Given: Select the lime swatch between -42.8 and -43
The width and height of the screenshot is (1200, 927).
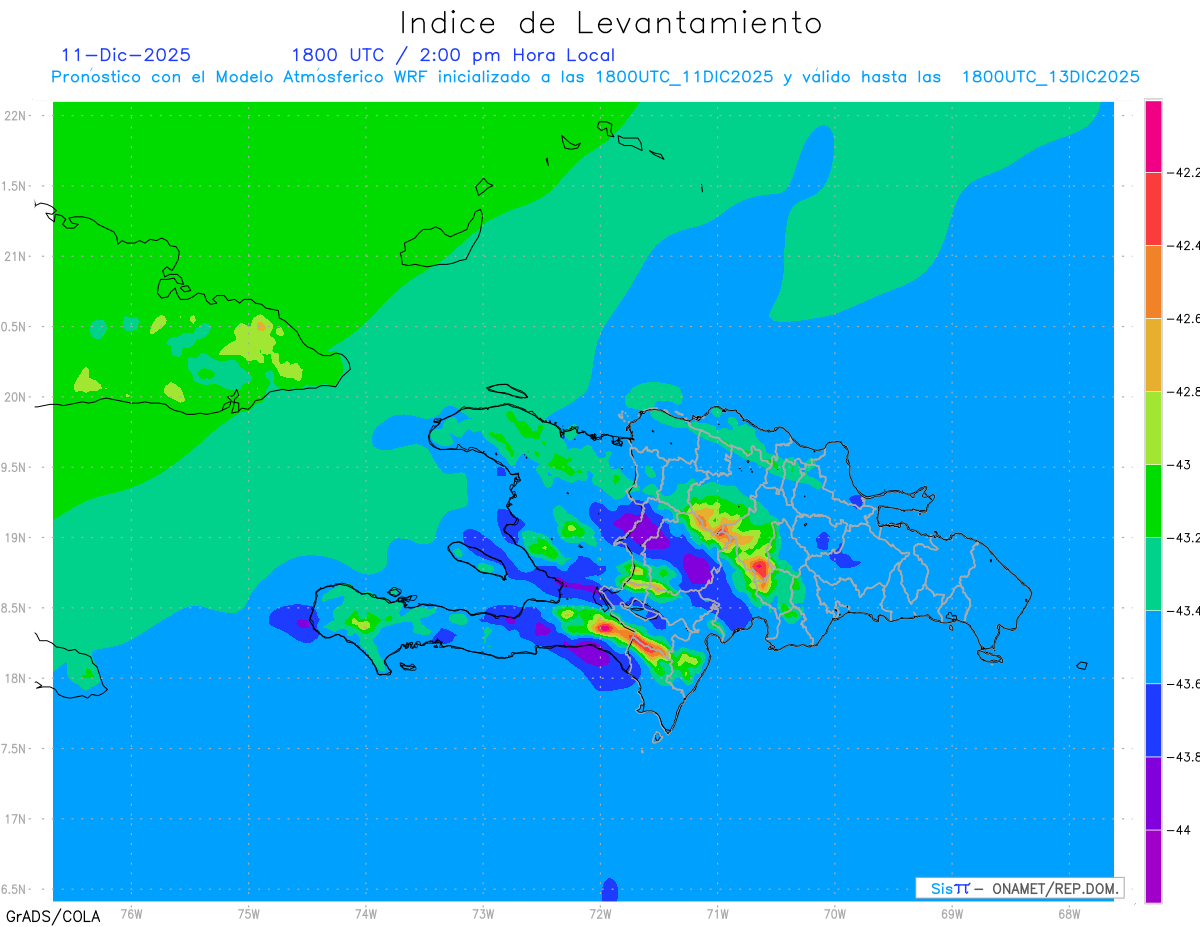Looking at the screenshot, I should (1153, 428).
